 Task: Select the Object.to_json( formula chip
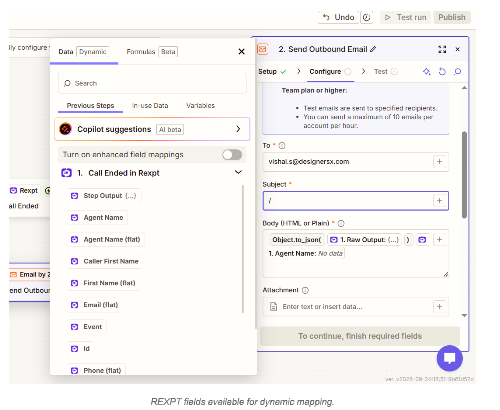click(x=297, y=240)
